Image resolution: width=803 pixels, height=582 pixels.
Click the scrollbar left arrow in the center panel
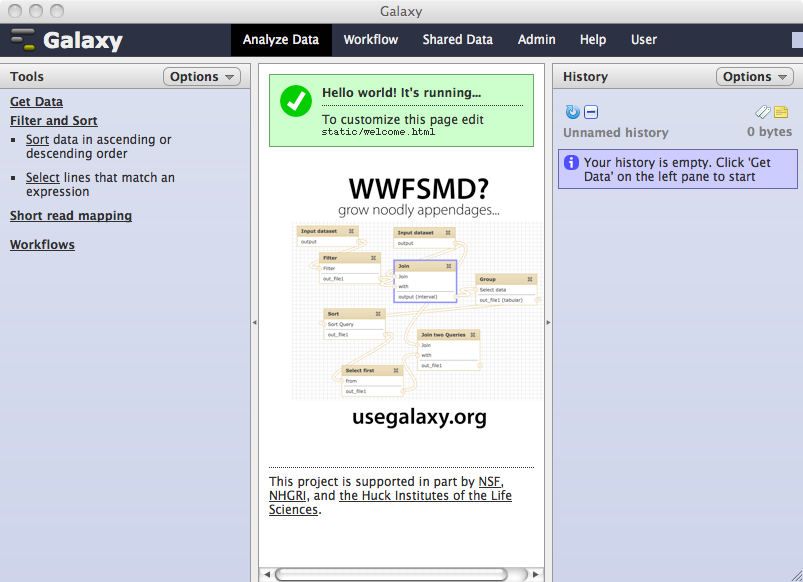(x=267, y=574)
